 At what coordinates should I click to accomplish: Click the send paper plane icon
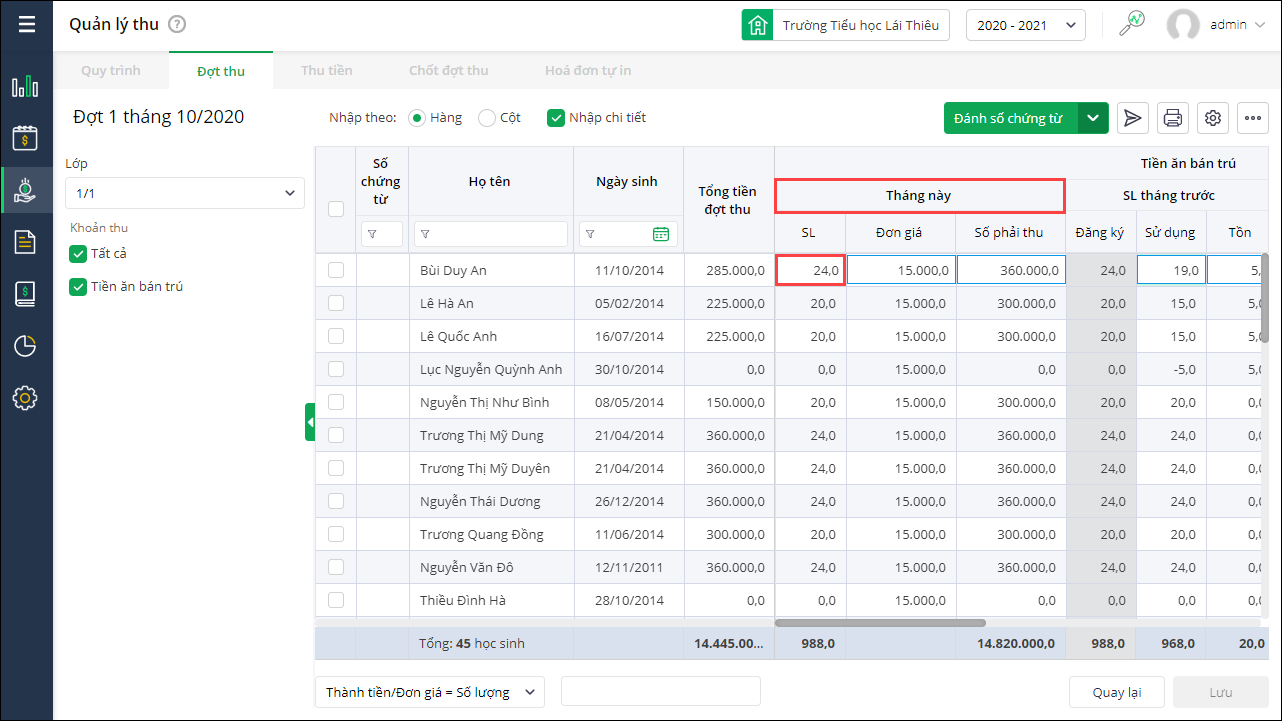(x=1132, y=118)
